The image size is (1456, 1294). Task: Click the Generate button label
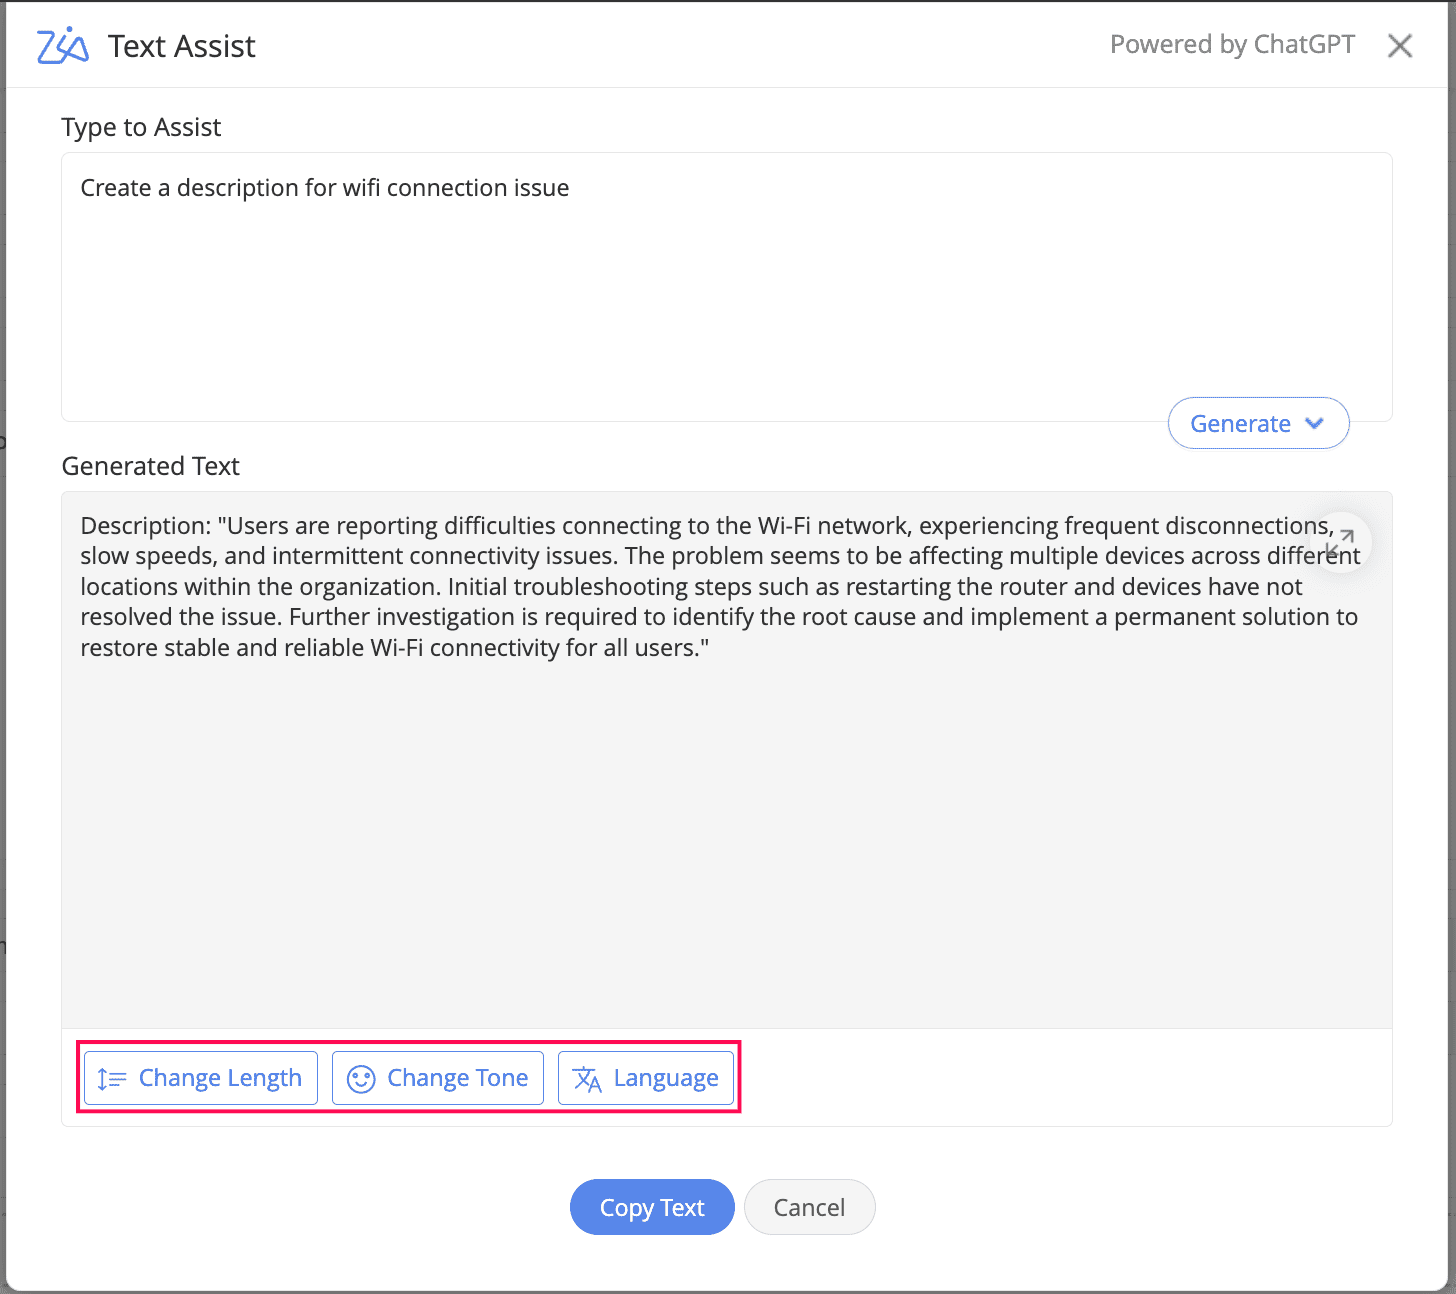pyautogui.click(x=1240, y=424)
